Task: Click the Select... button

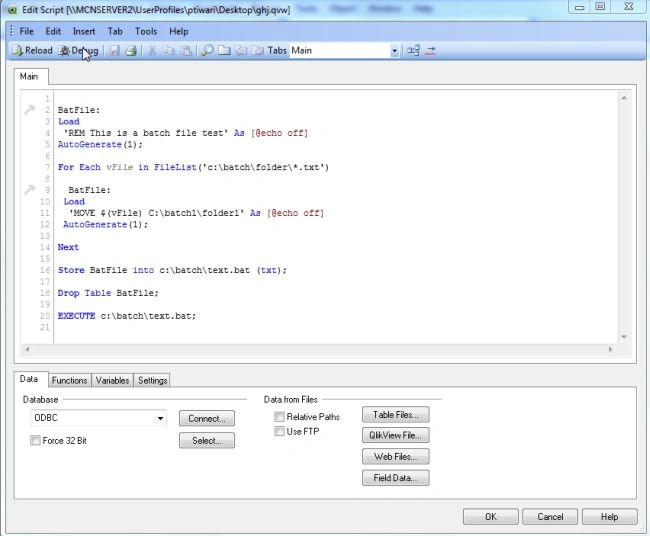Action: click(x=207, y=440)
